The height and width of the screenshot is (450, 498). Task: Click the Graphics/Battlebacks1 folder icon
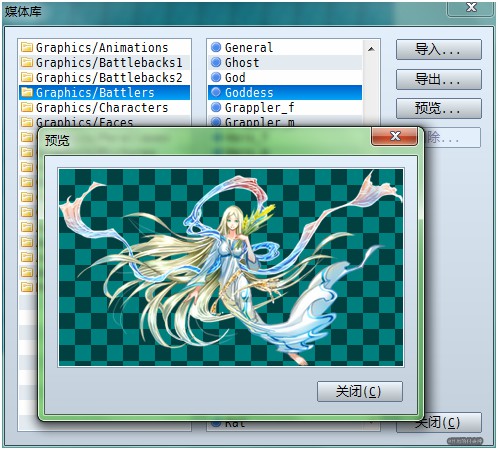[27, 62]
